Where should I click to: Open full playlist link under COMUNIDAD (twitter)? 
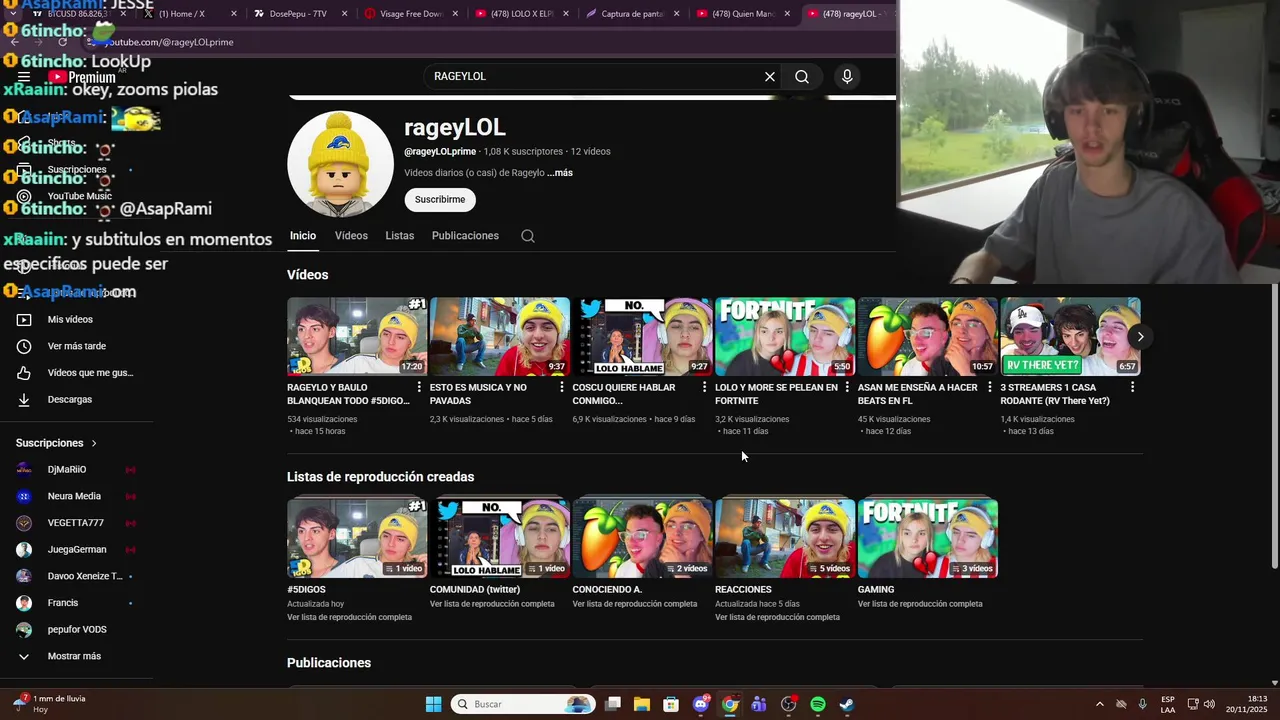492,604
